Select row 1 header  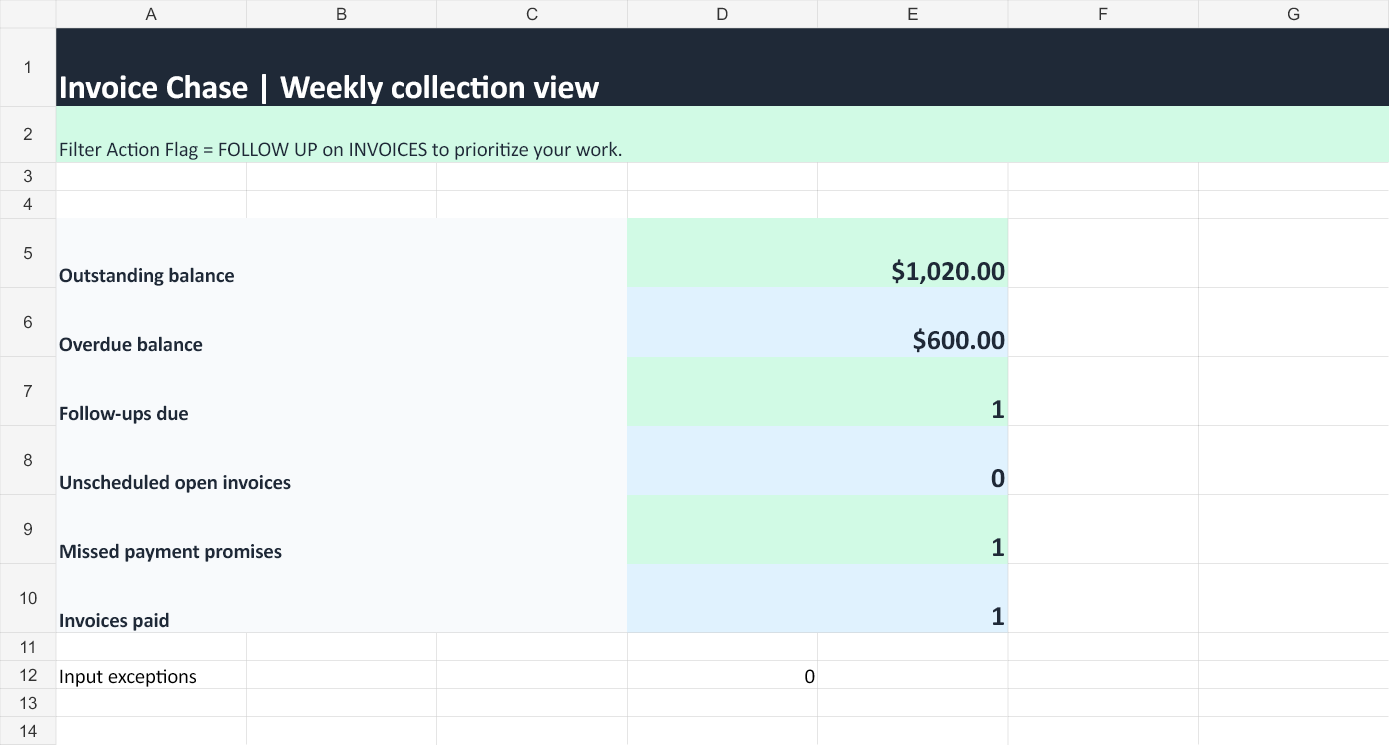point(28,67)
